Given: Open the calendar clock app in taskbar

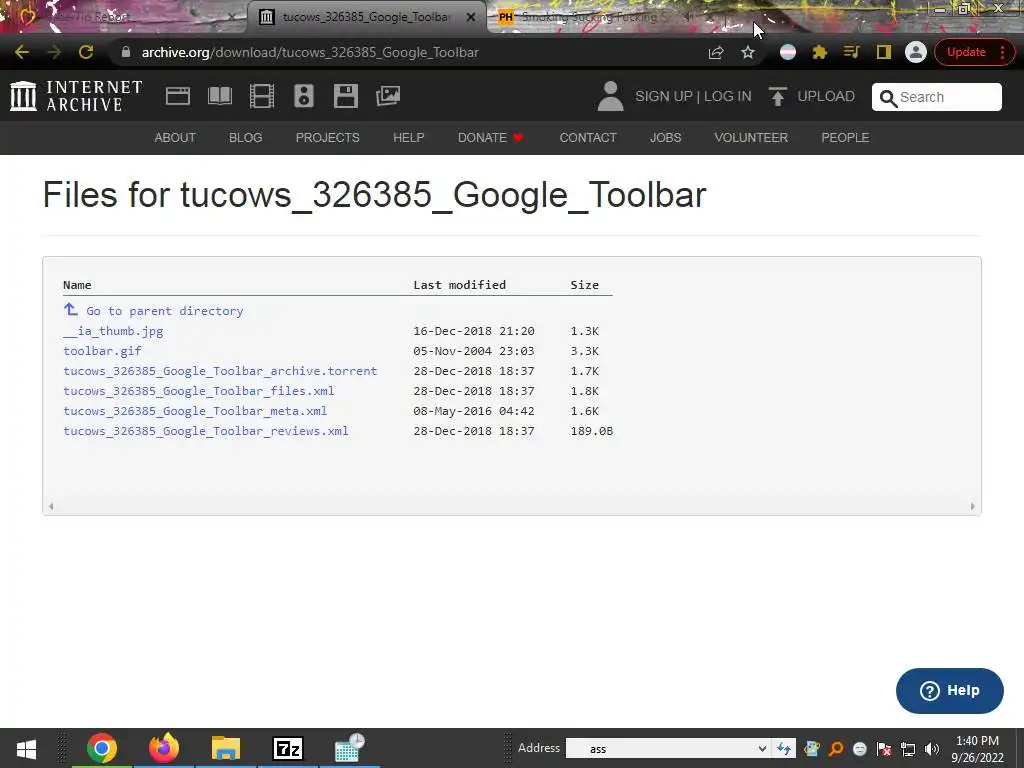Looking at the screenshot, I should pyautogui.click(x=349, y=748).
